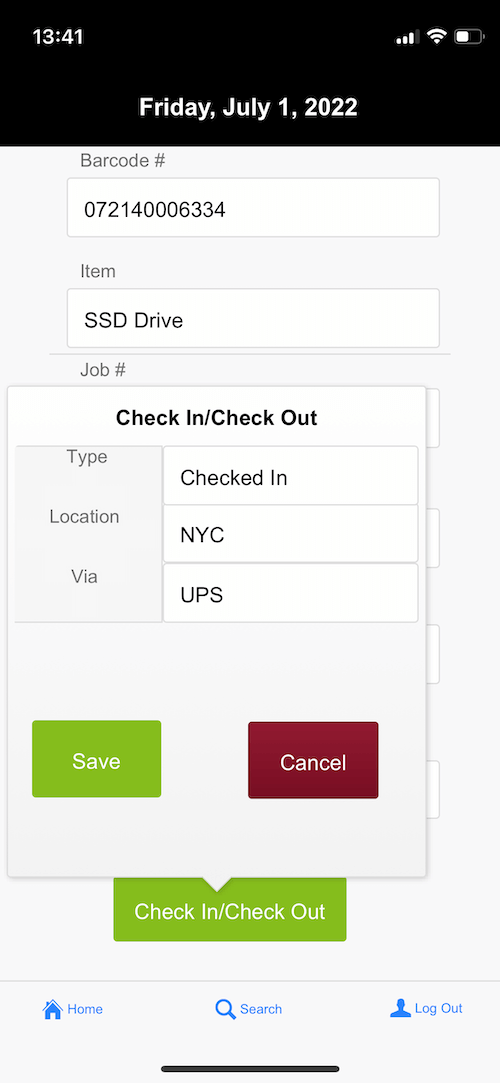Switch to the Search tab label
The height and width of the screenshot is (1083, 500).
tap(261, 1009)
